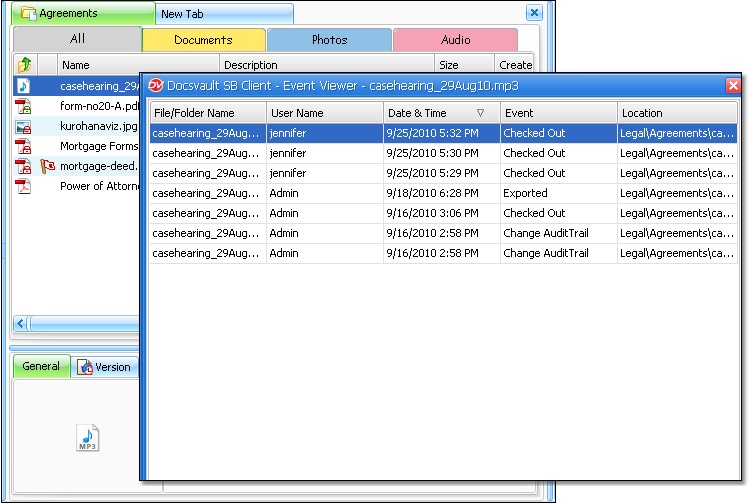Close the Agreements tab with blue X
The height and width of the screenshot is (503, 749).
pos(534,13)
